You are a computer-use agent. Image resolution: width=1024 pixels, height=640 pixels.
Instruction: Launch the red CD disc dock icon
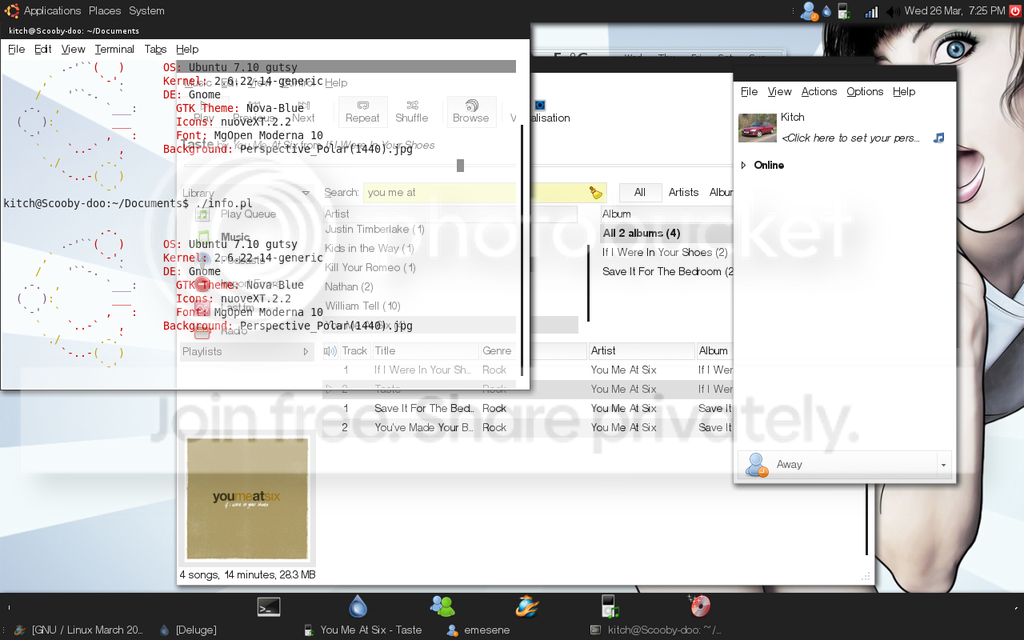pos(699,605)
